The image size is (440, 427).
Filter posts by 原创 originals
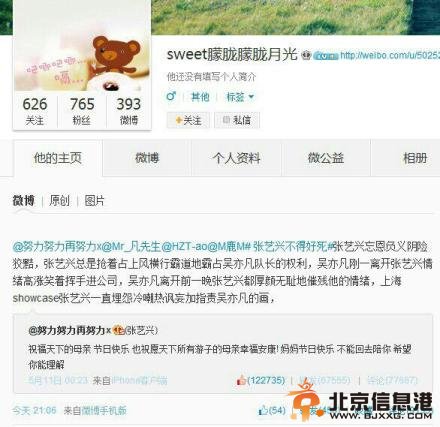(x=59, y=201)
